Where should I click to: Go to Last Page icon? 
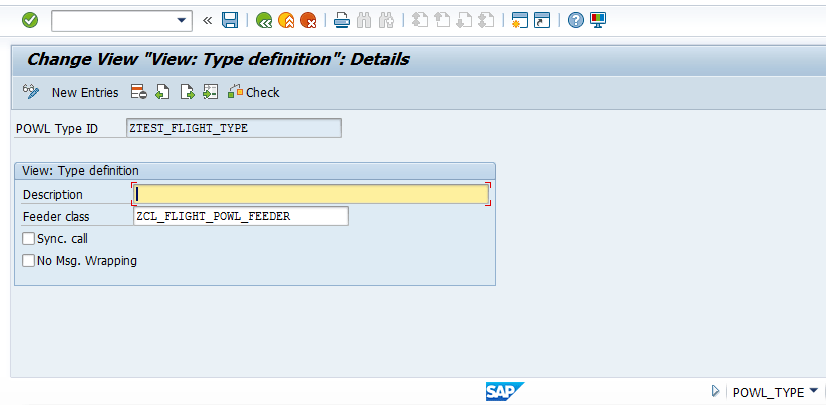coord(486,21)
